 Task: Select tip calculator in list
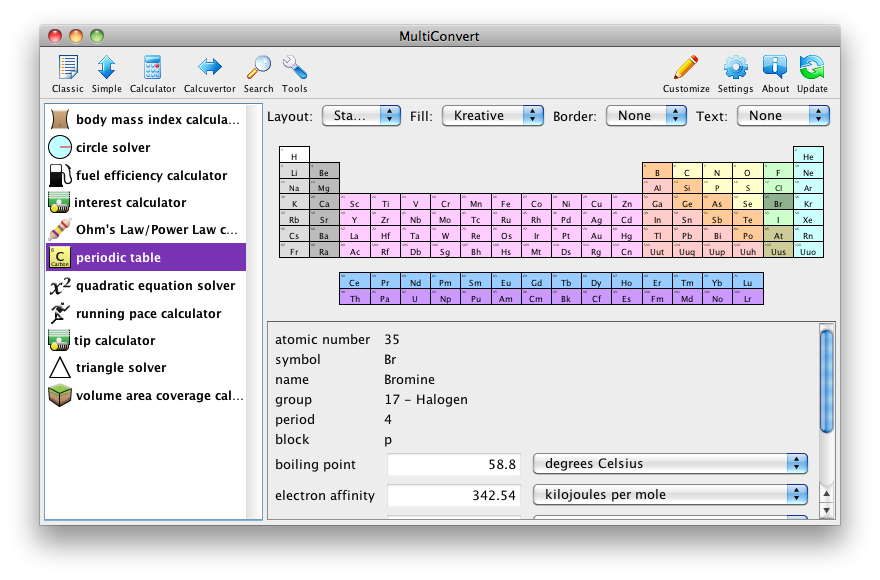146,340
